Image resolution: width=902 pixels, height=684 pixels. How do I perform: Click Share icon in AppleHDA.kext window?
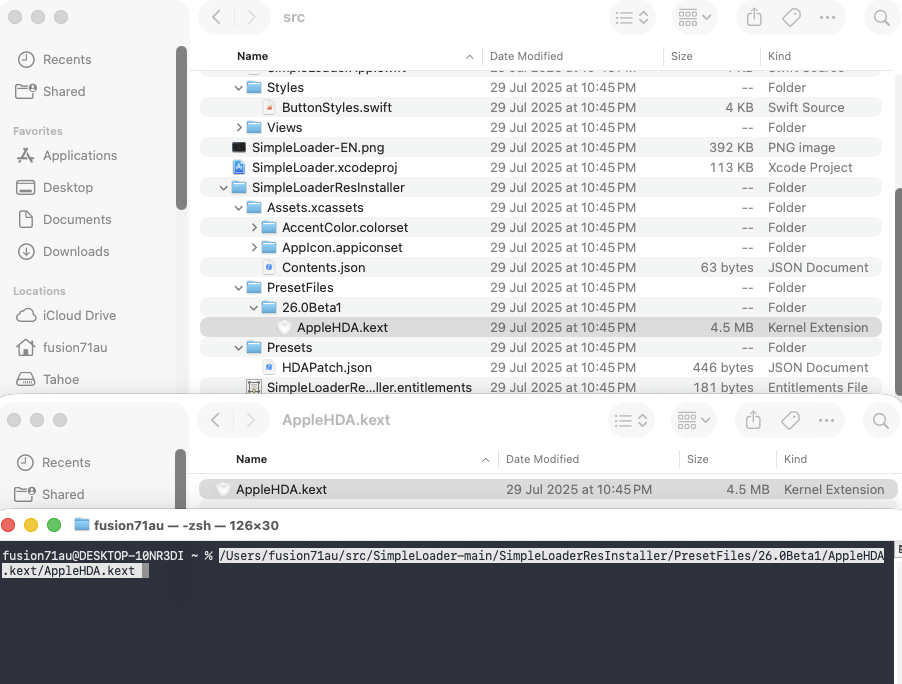click(x=752, y=421)
